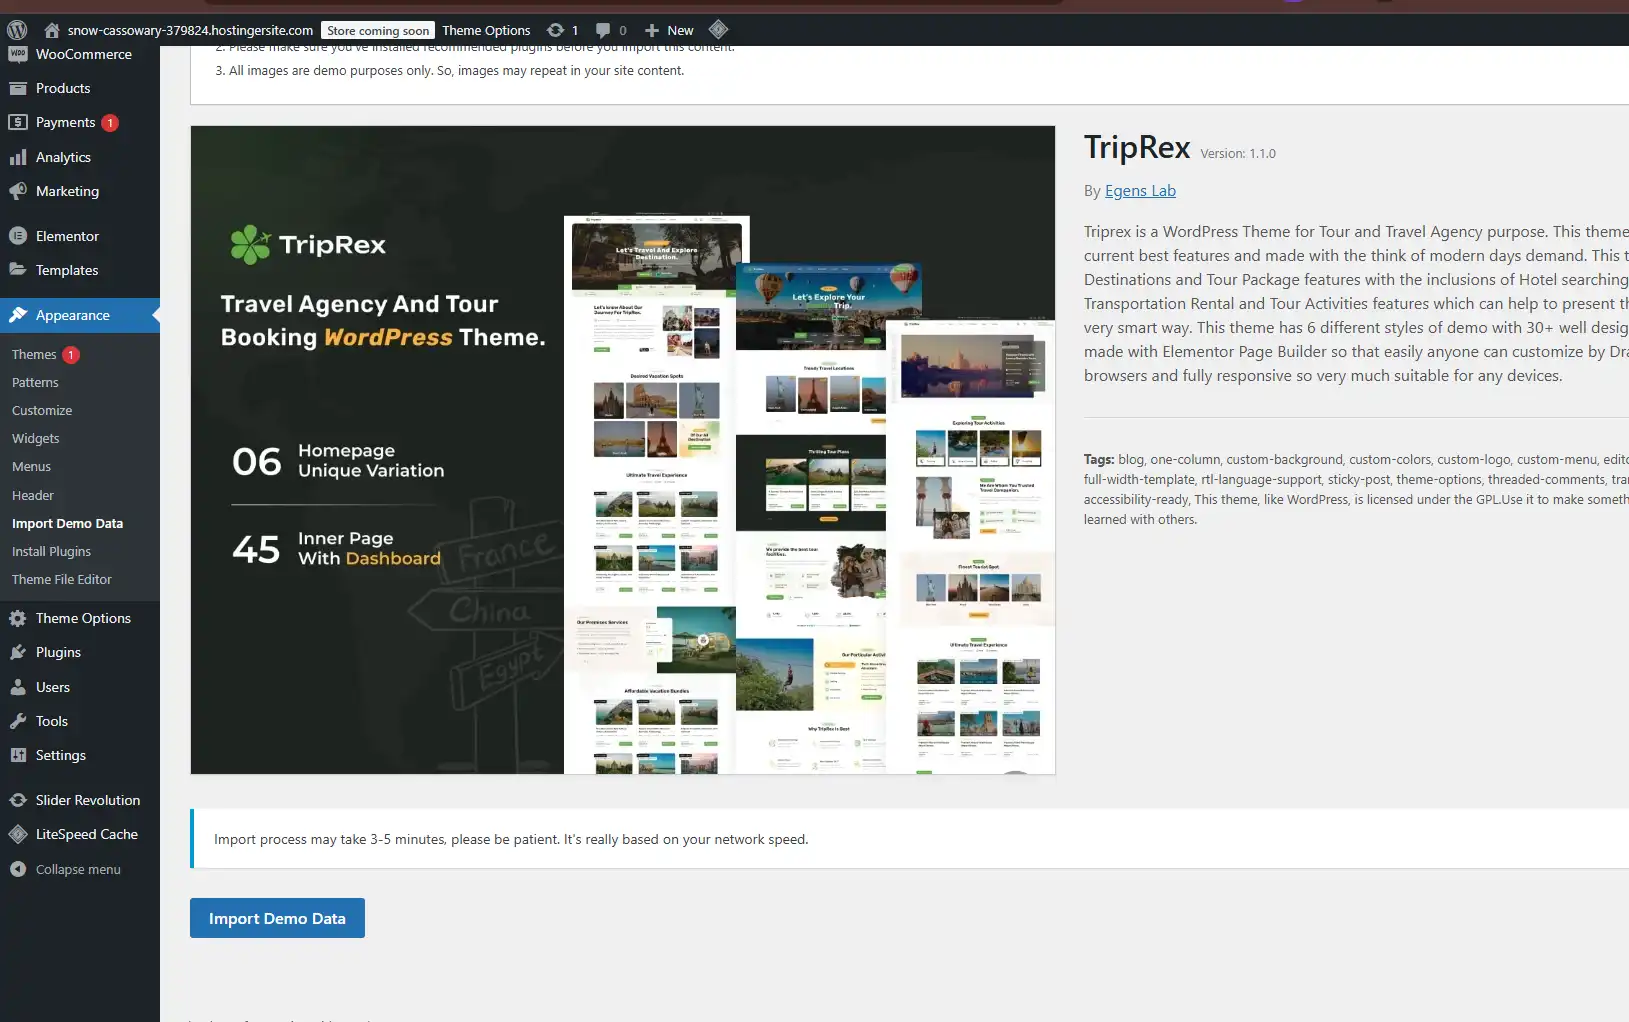
Task: Click the Users person icon
Action: click(x=18, y=687)
